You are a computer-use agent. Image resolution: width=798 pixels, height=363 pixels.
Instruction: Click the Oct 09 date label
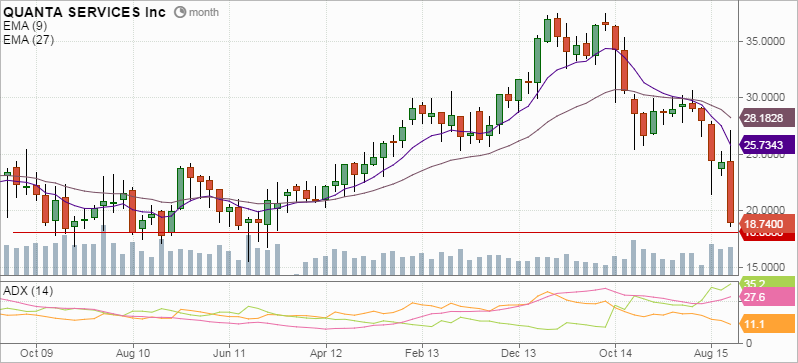coord(38,352)
